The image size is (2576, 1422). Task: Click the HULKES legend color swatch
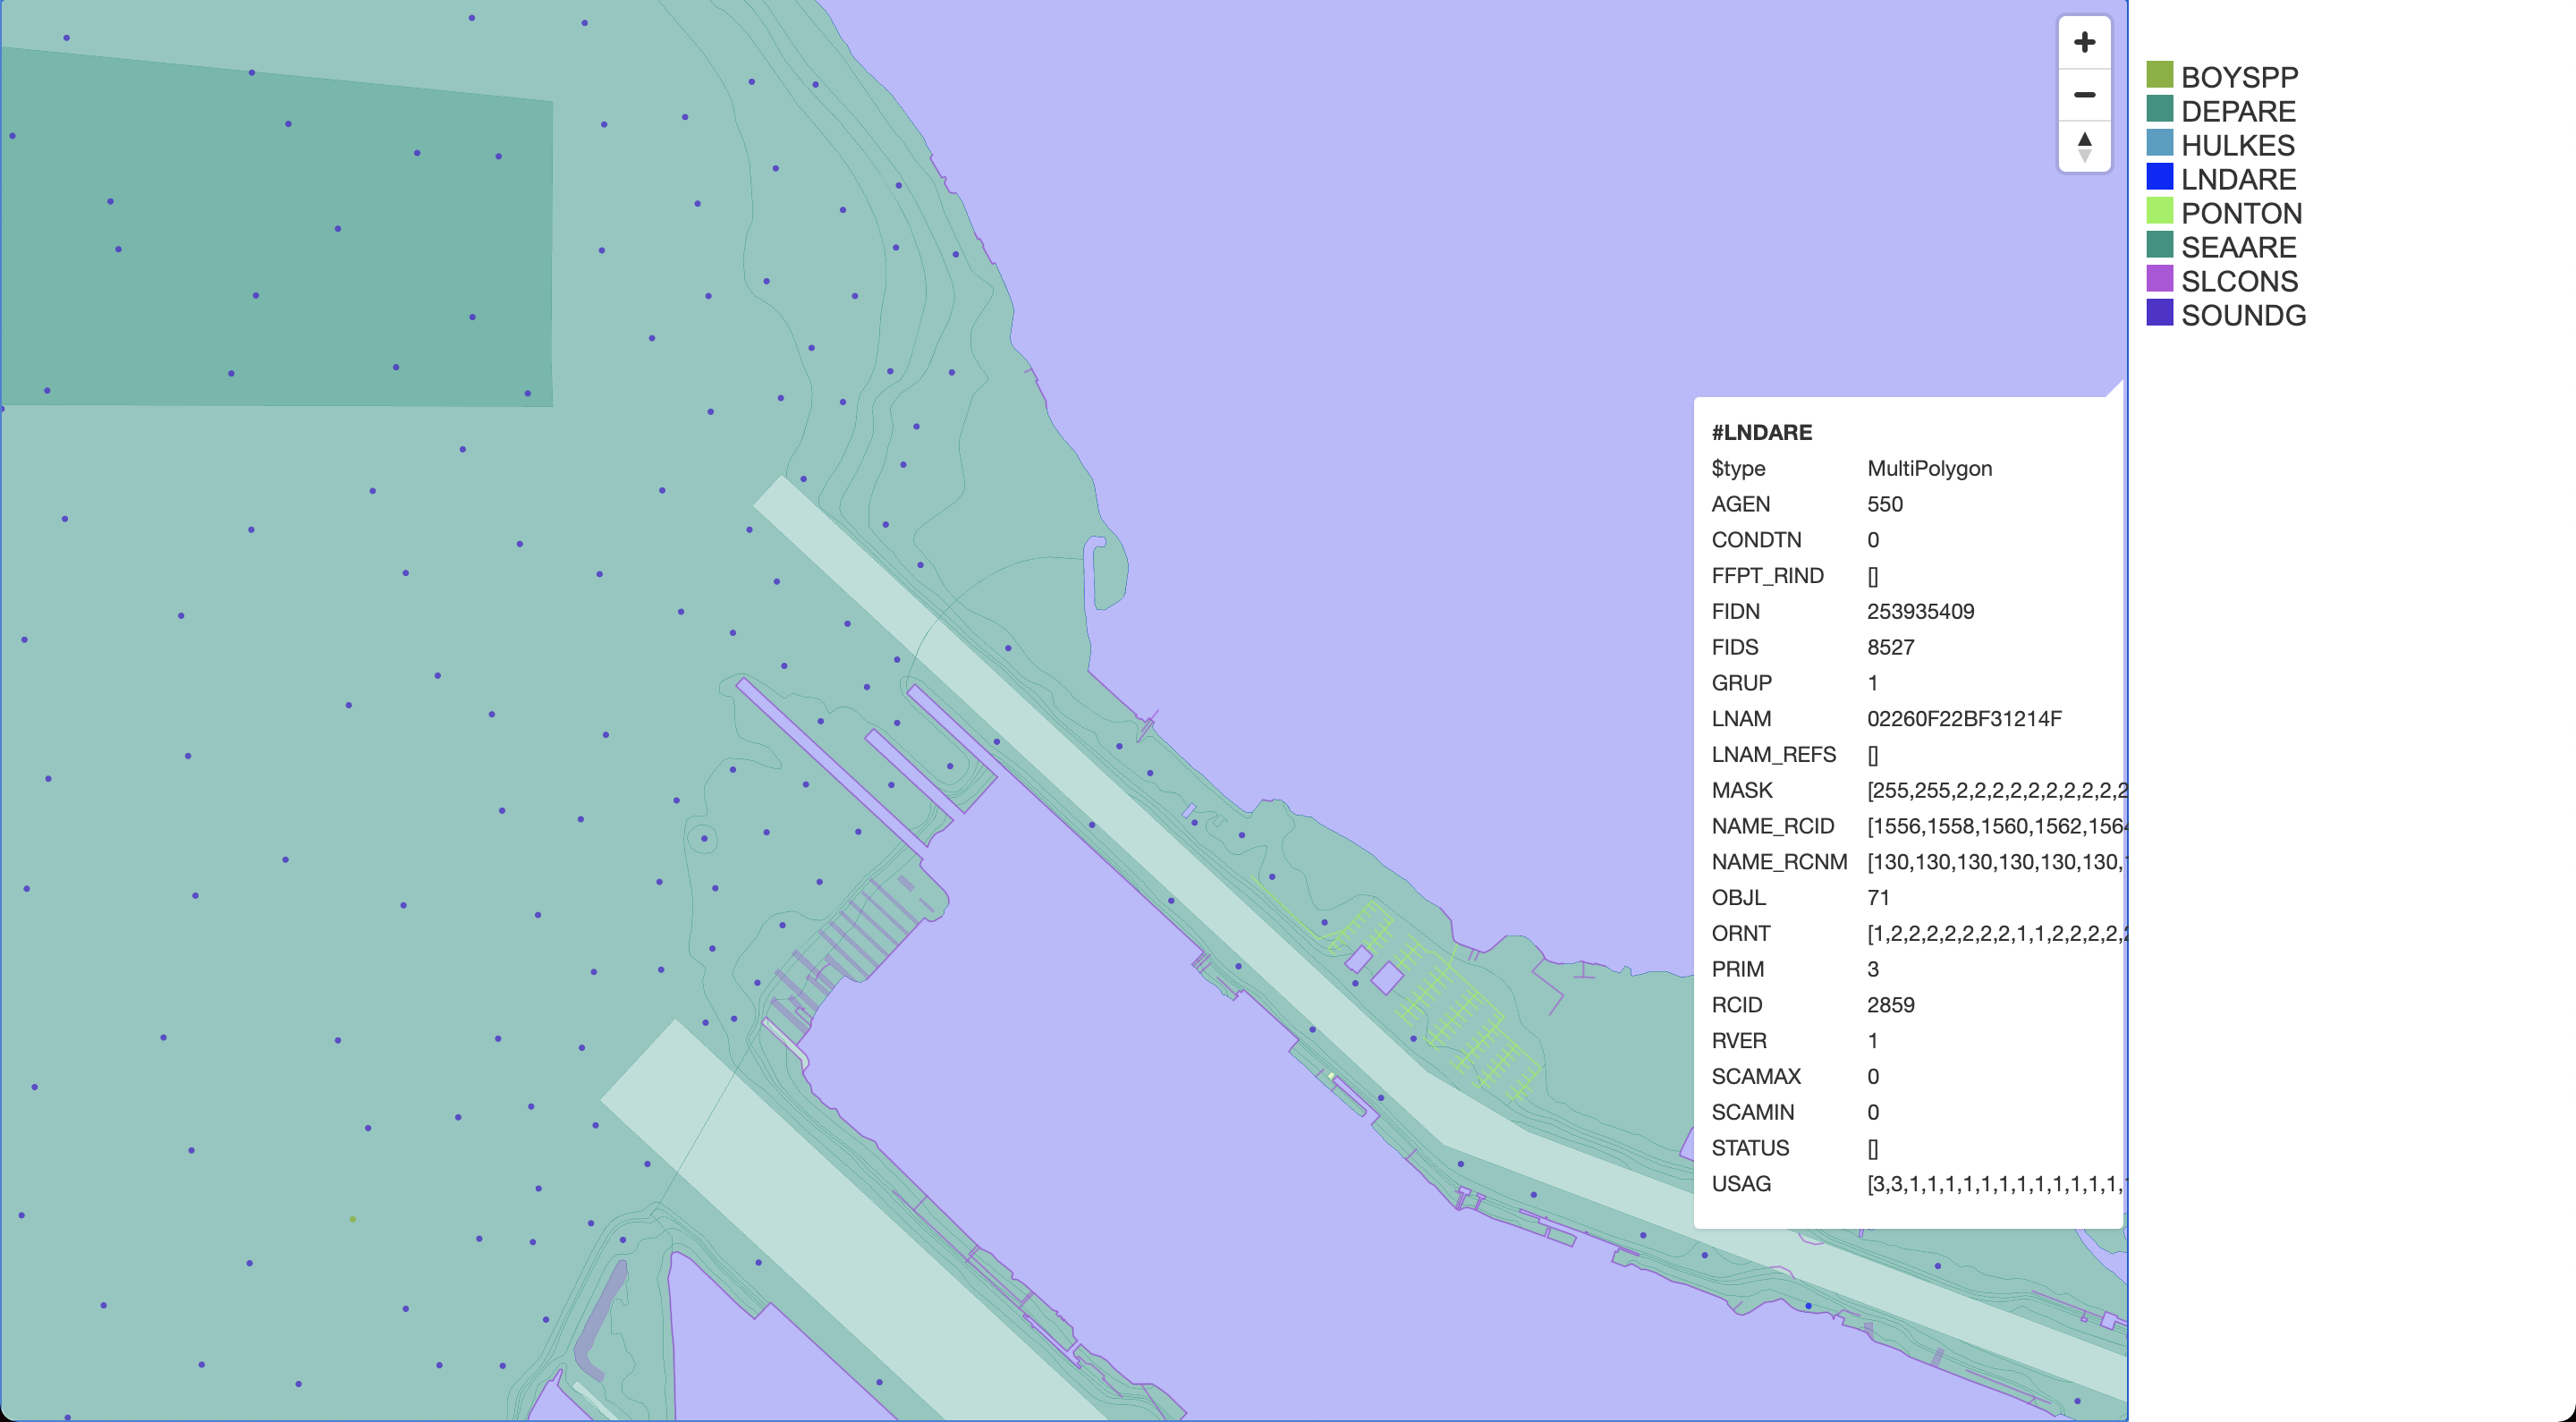(x=2159, y=143)
